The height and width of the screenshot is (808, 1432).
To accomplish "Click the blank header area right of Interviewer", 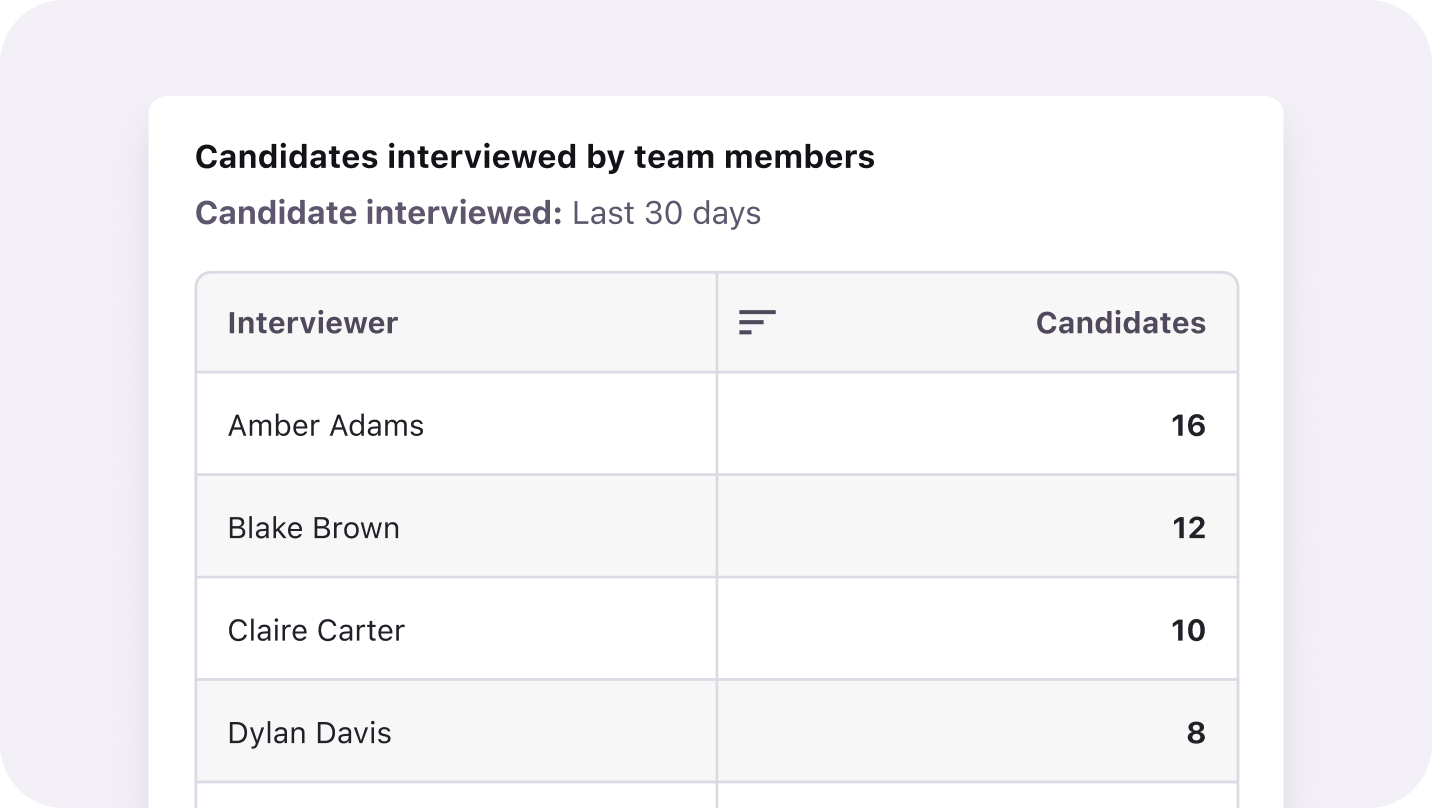I will coord(560,322).
